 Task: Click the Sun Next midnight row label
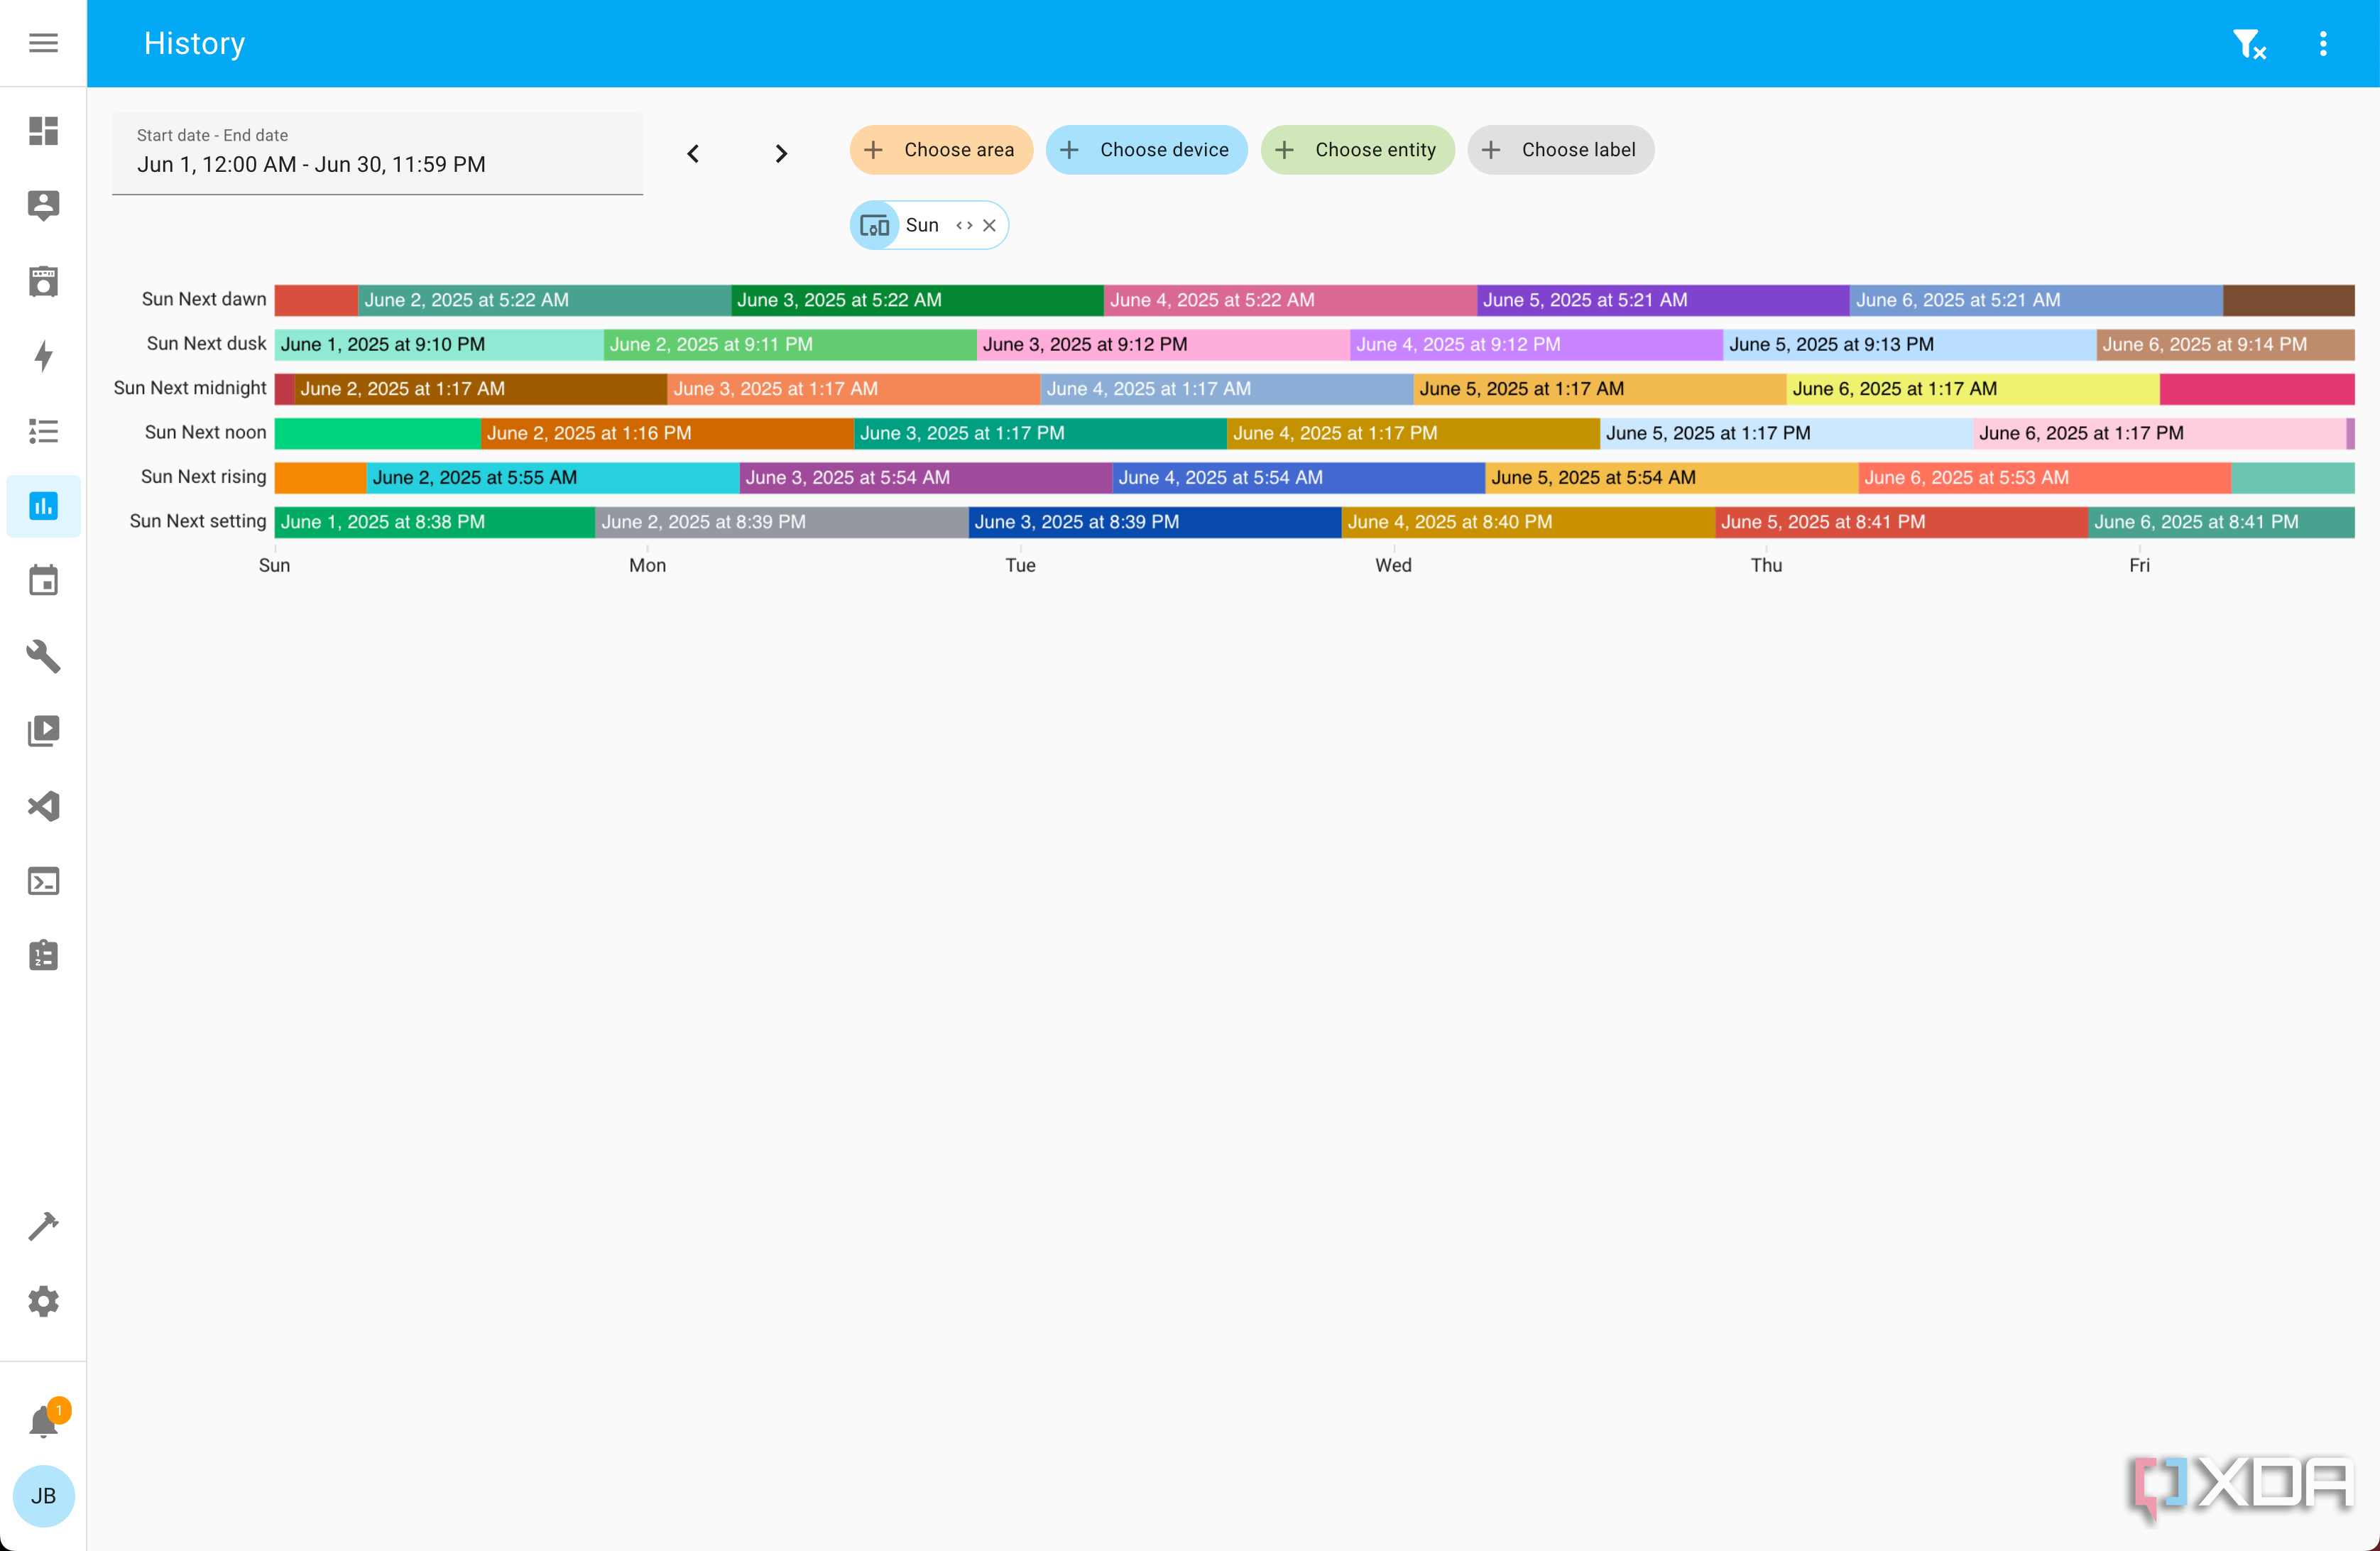[x=190, y=388]
